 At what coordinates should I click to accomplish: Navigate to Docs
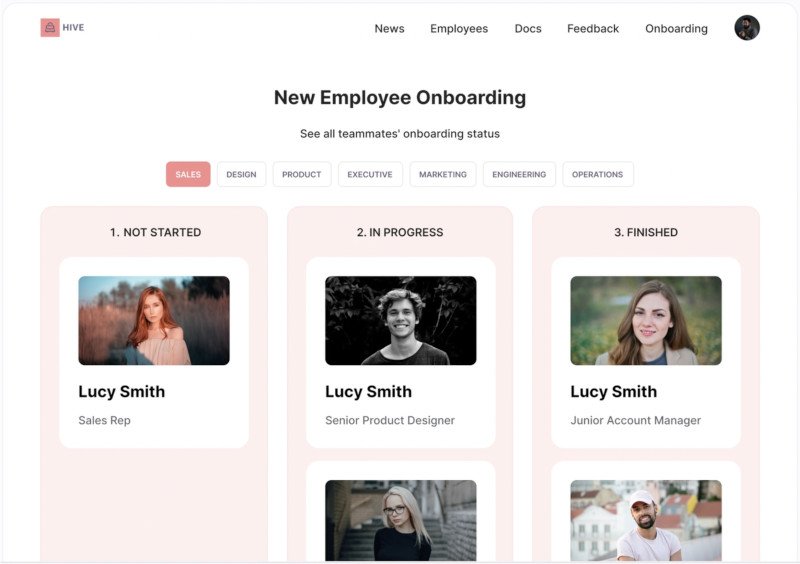[x=528, y=29]
